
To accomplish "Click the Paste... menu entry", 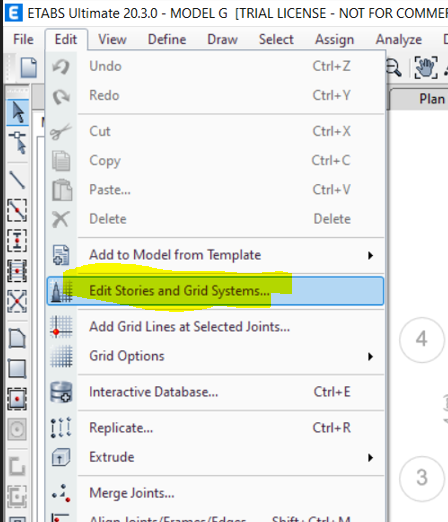I will [215, 190].
